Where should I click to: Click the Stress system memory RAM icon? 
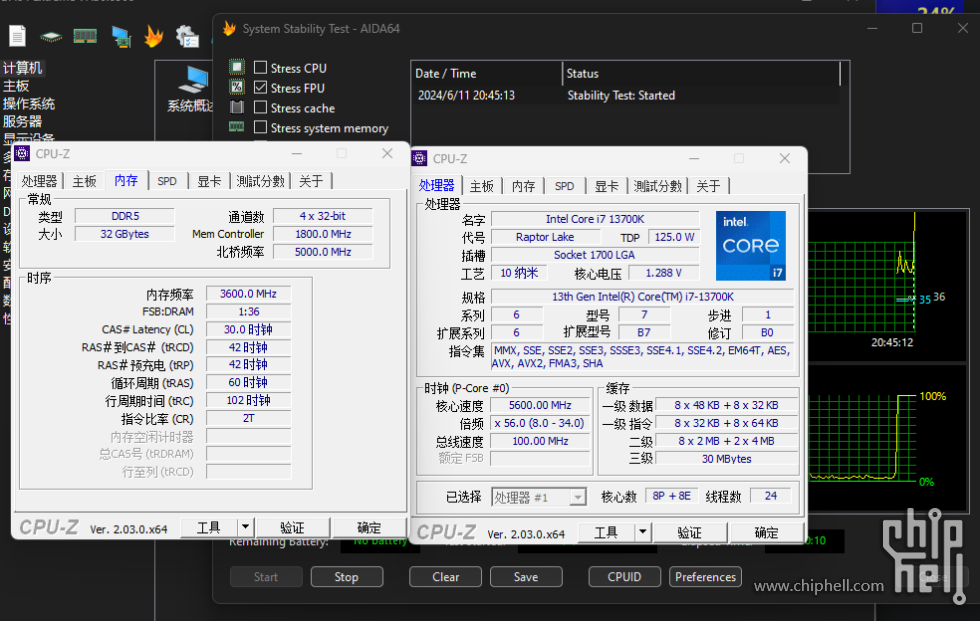[237, 127]
